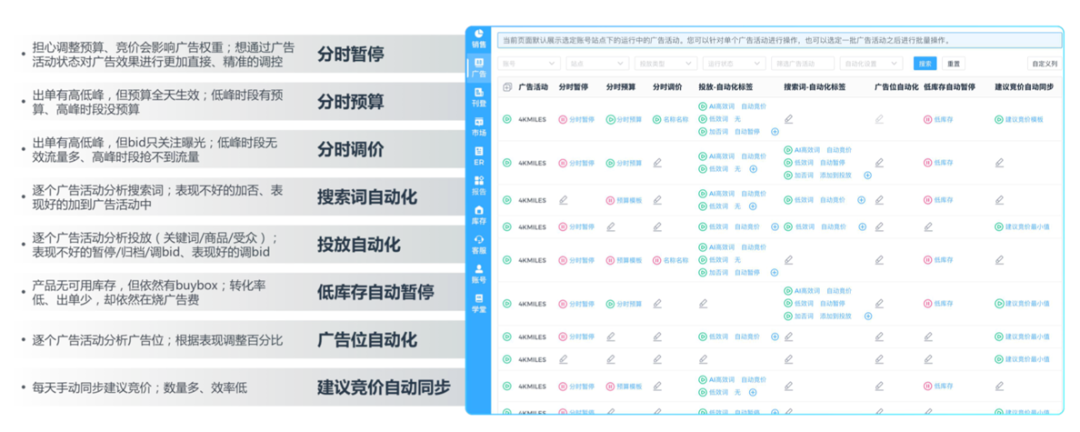
Task: Click the 投放-自动化标签 column header
Action: pos(725,88)
